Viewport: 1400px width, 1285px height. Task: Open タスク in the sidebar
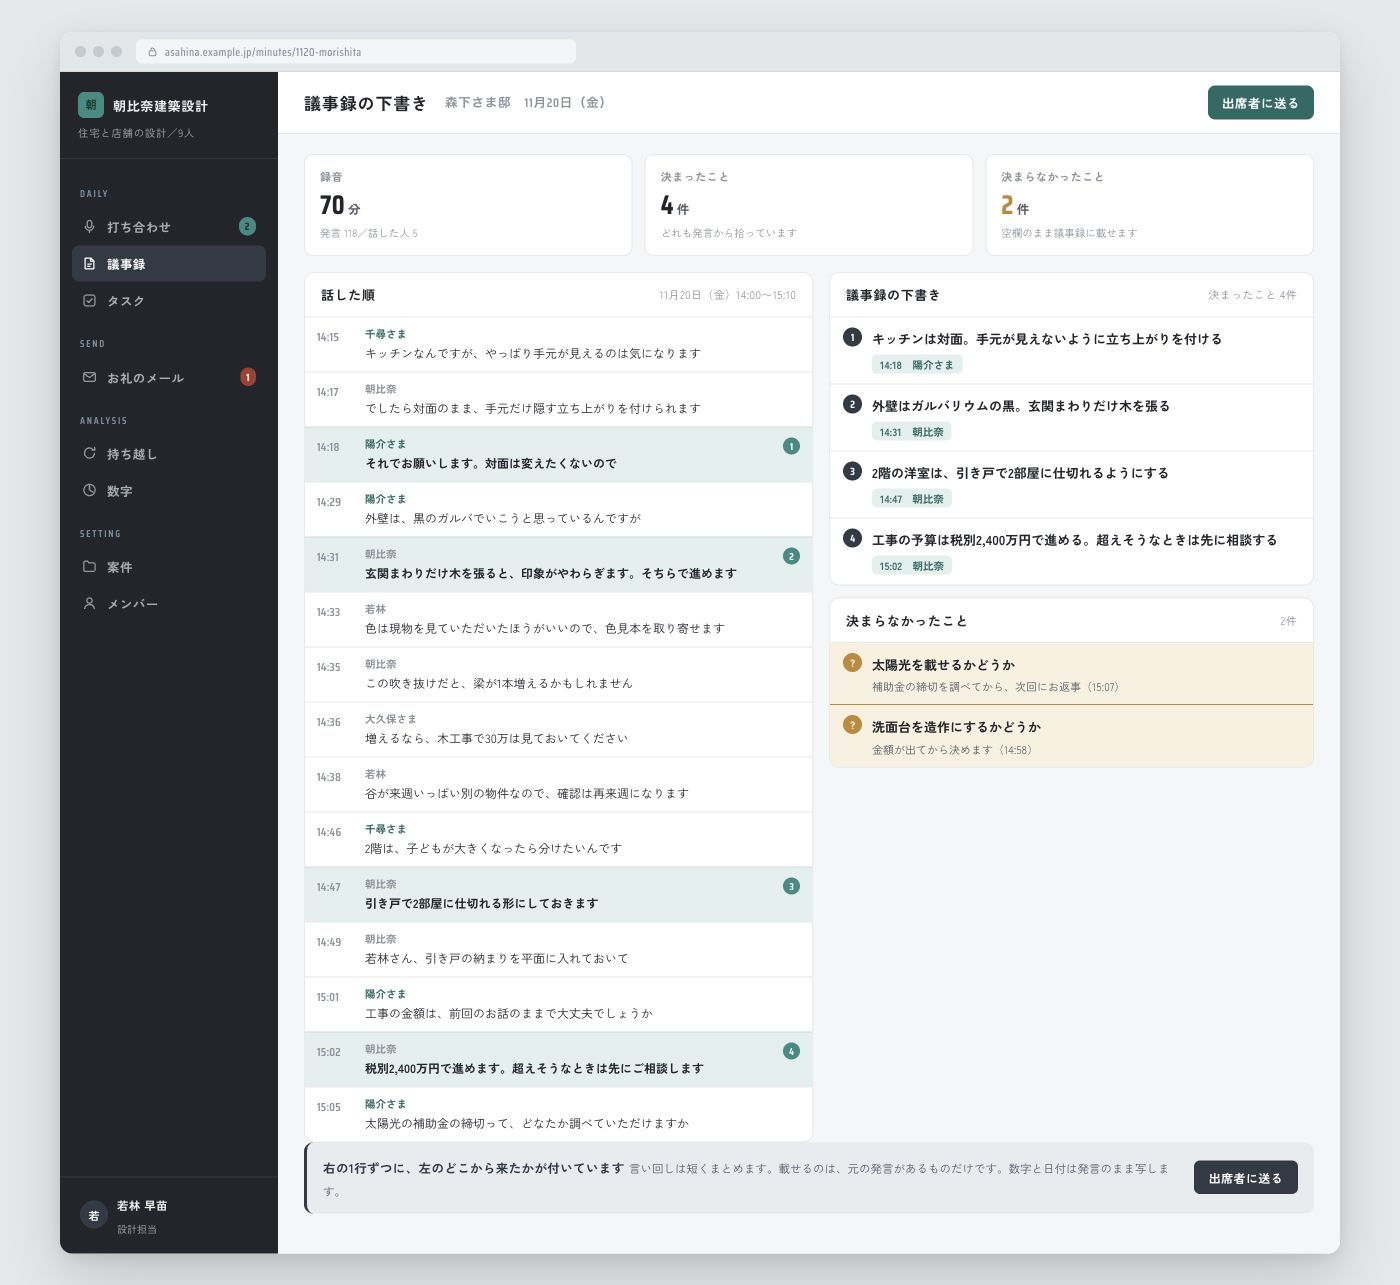[x=169, y=301]
